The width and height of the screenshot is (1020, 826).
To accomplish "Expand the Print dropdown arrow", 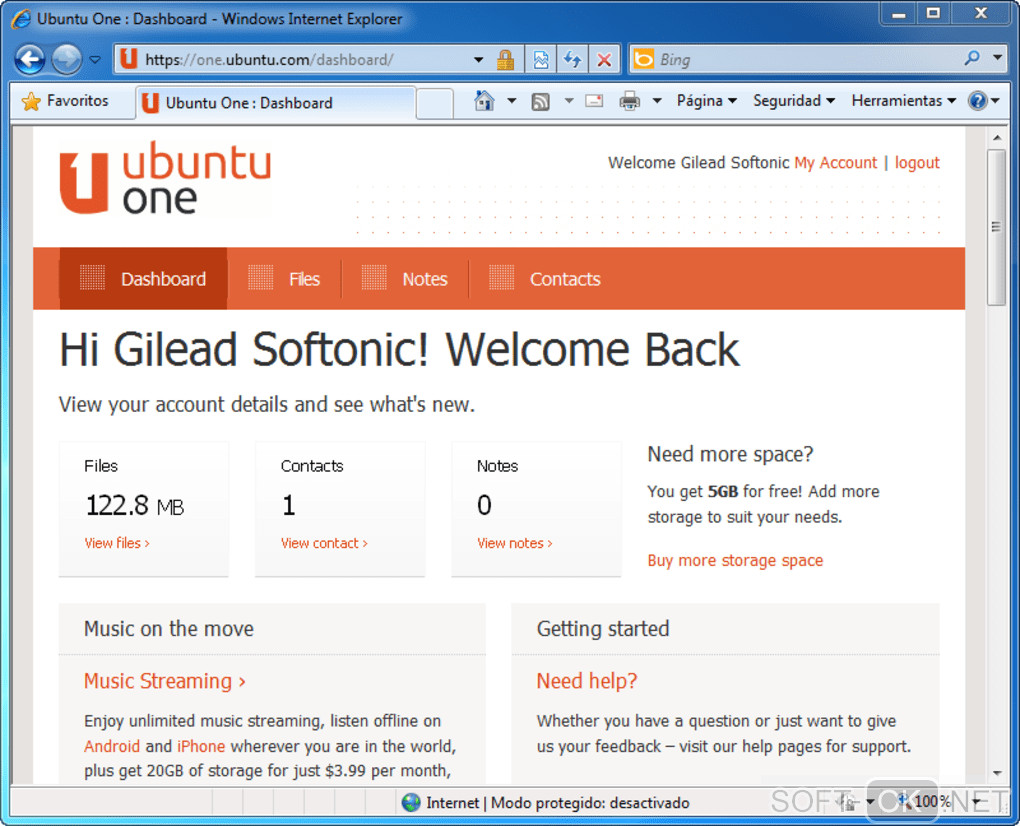I will pyautogui.click(x=657, y=101).
